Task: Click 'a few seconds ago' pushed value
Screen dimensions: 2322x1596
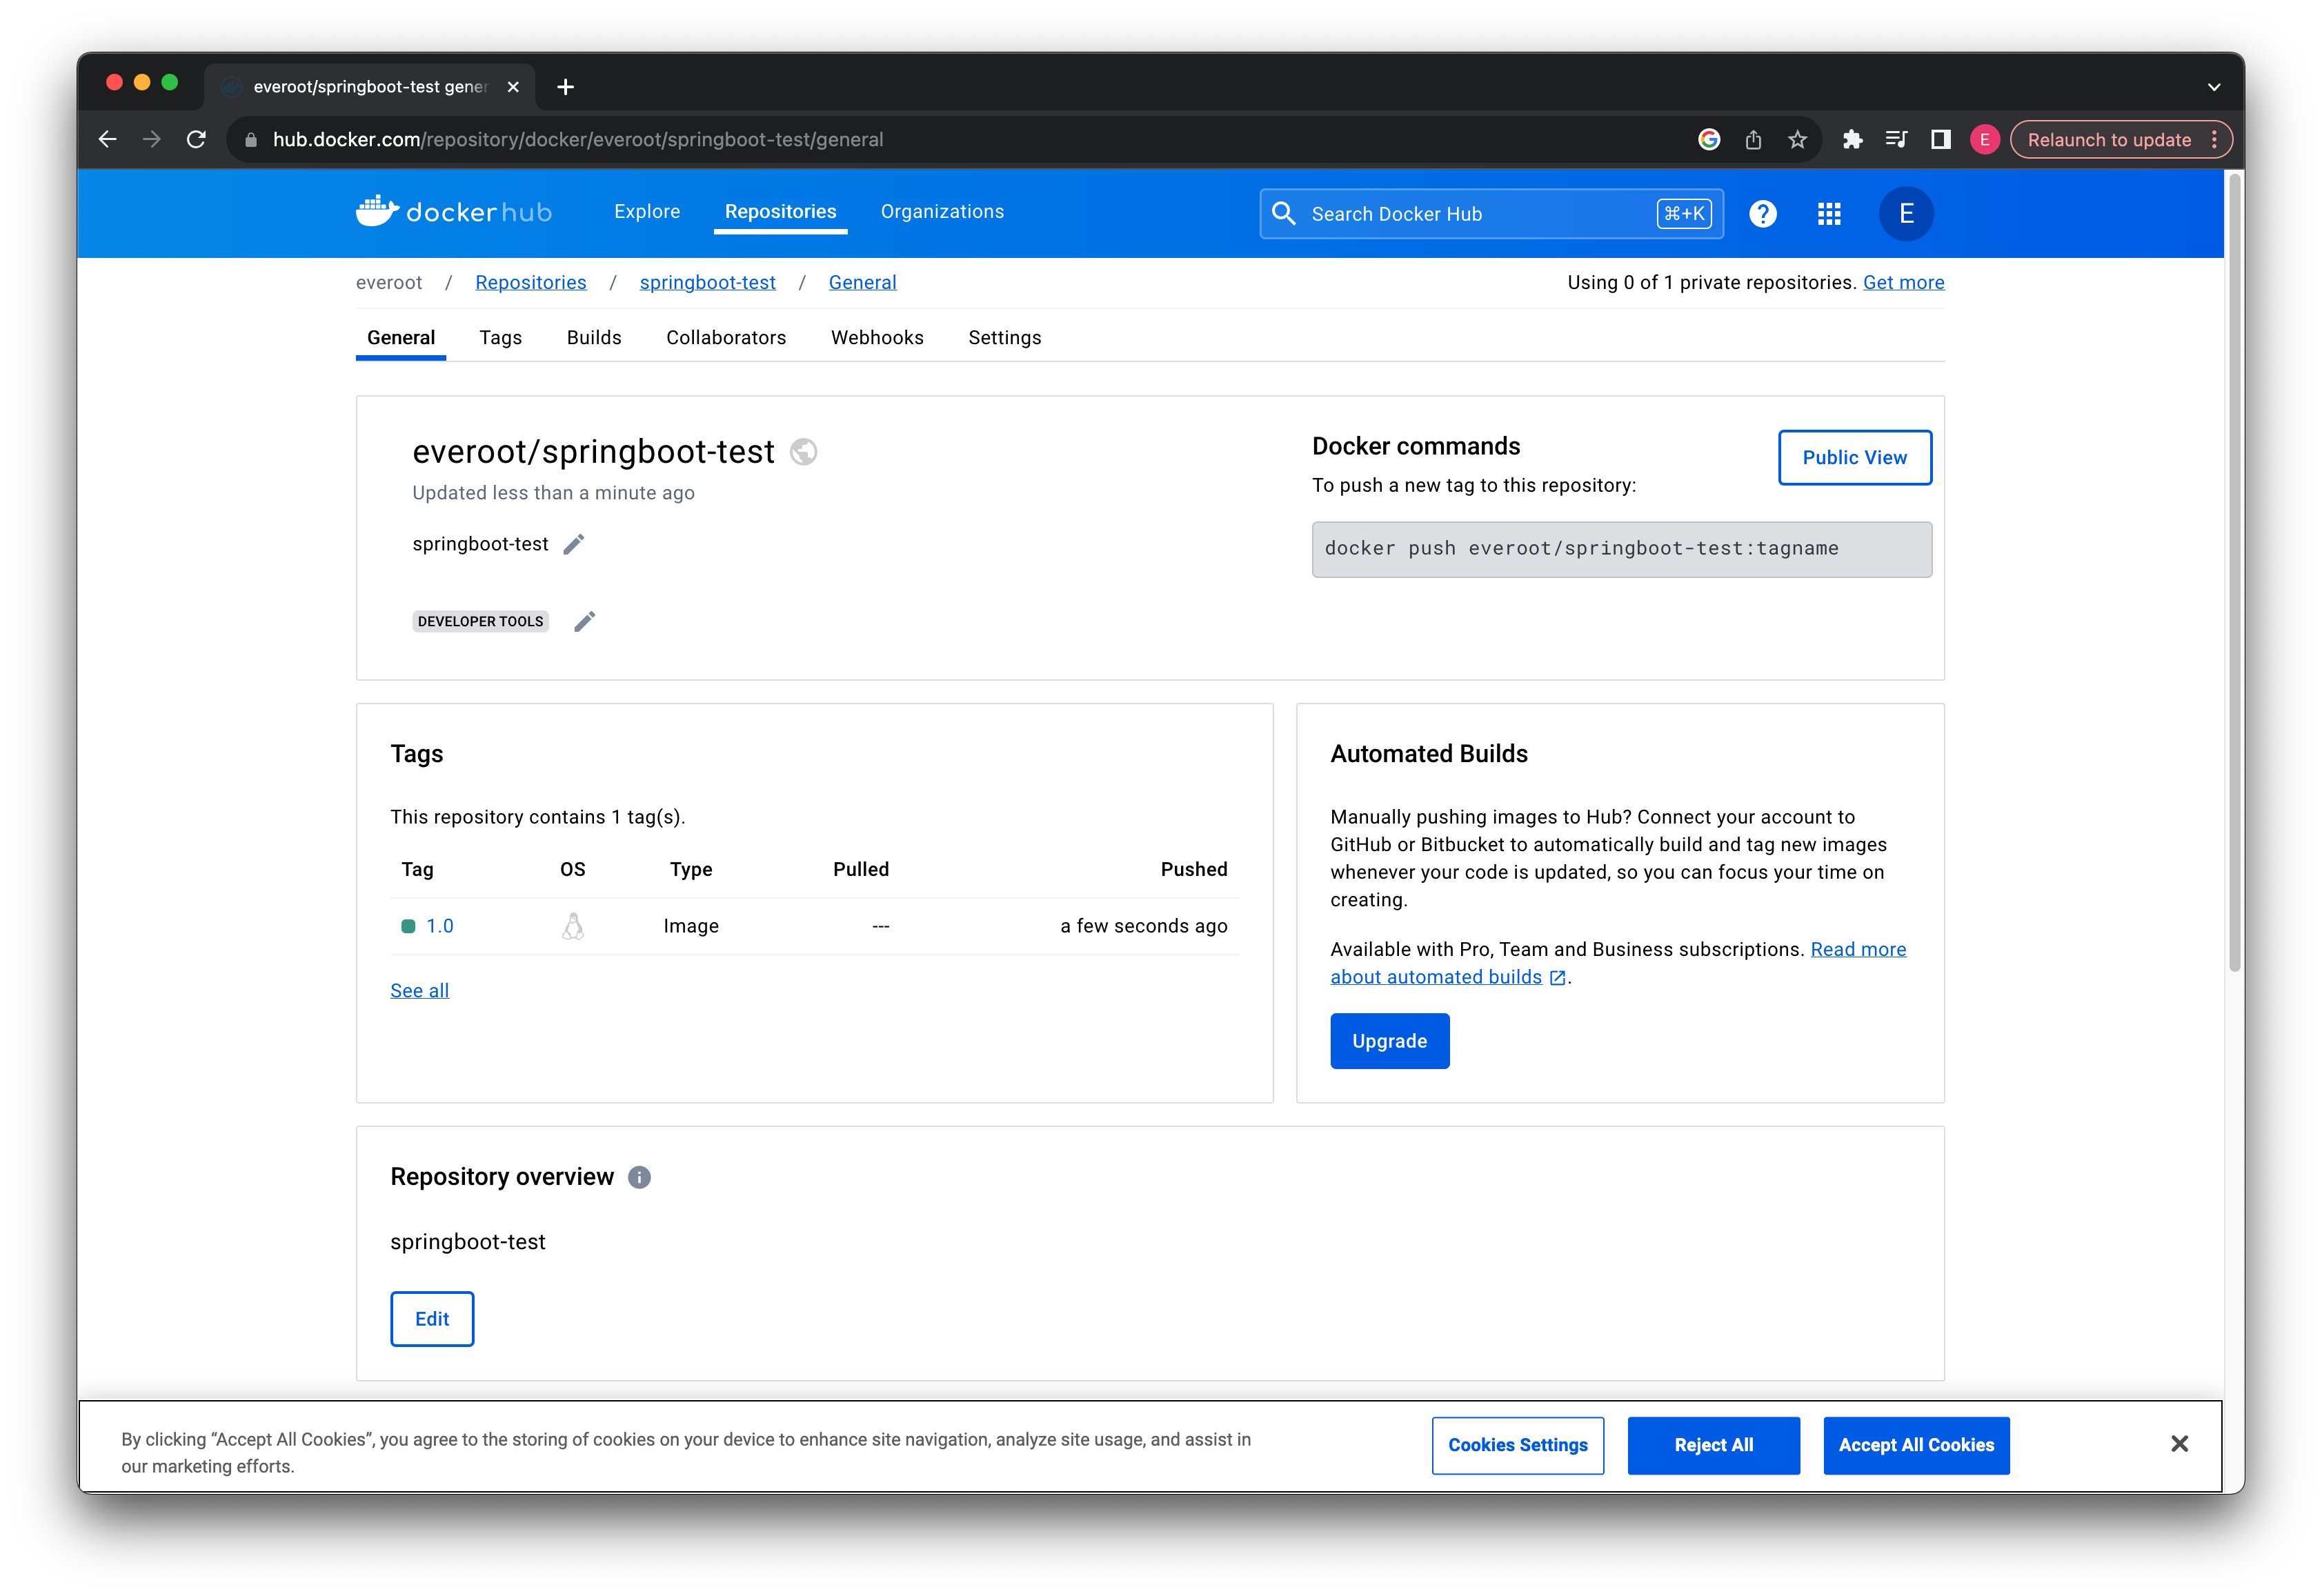Action: click(x=1143, y=926)
